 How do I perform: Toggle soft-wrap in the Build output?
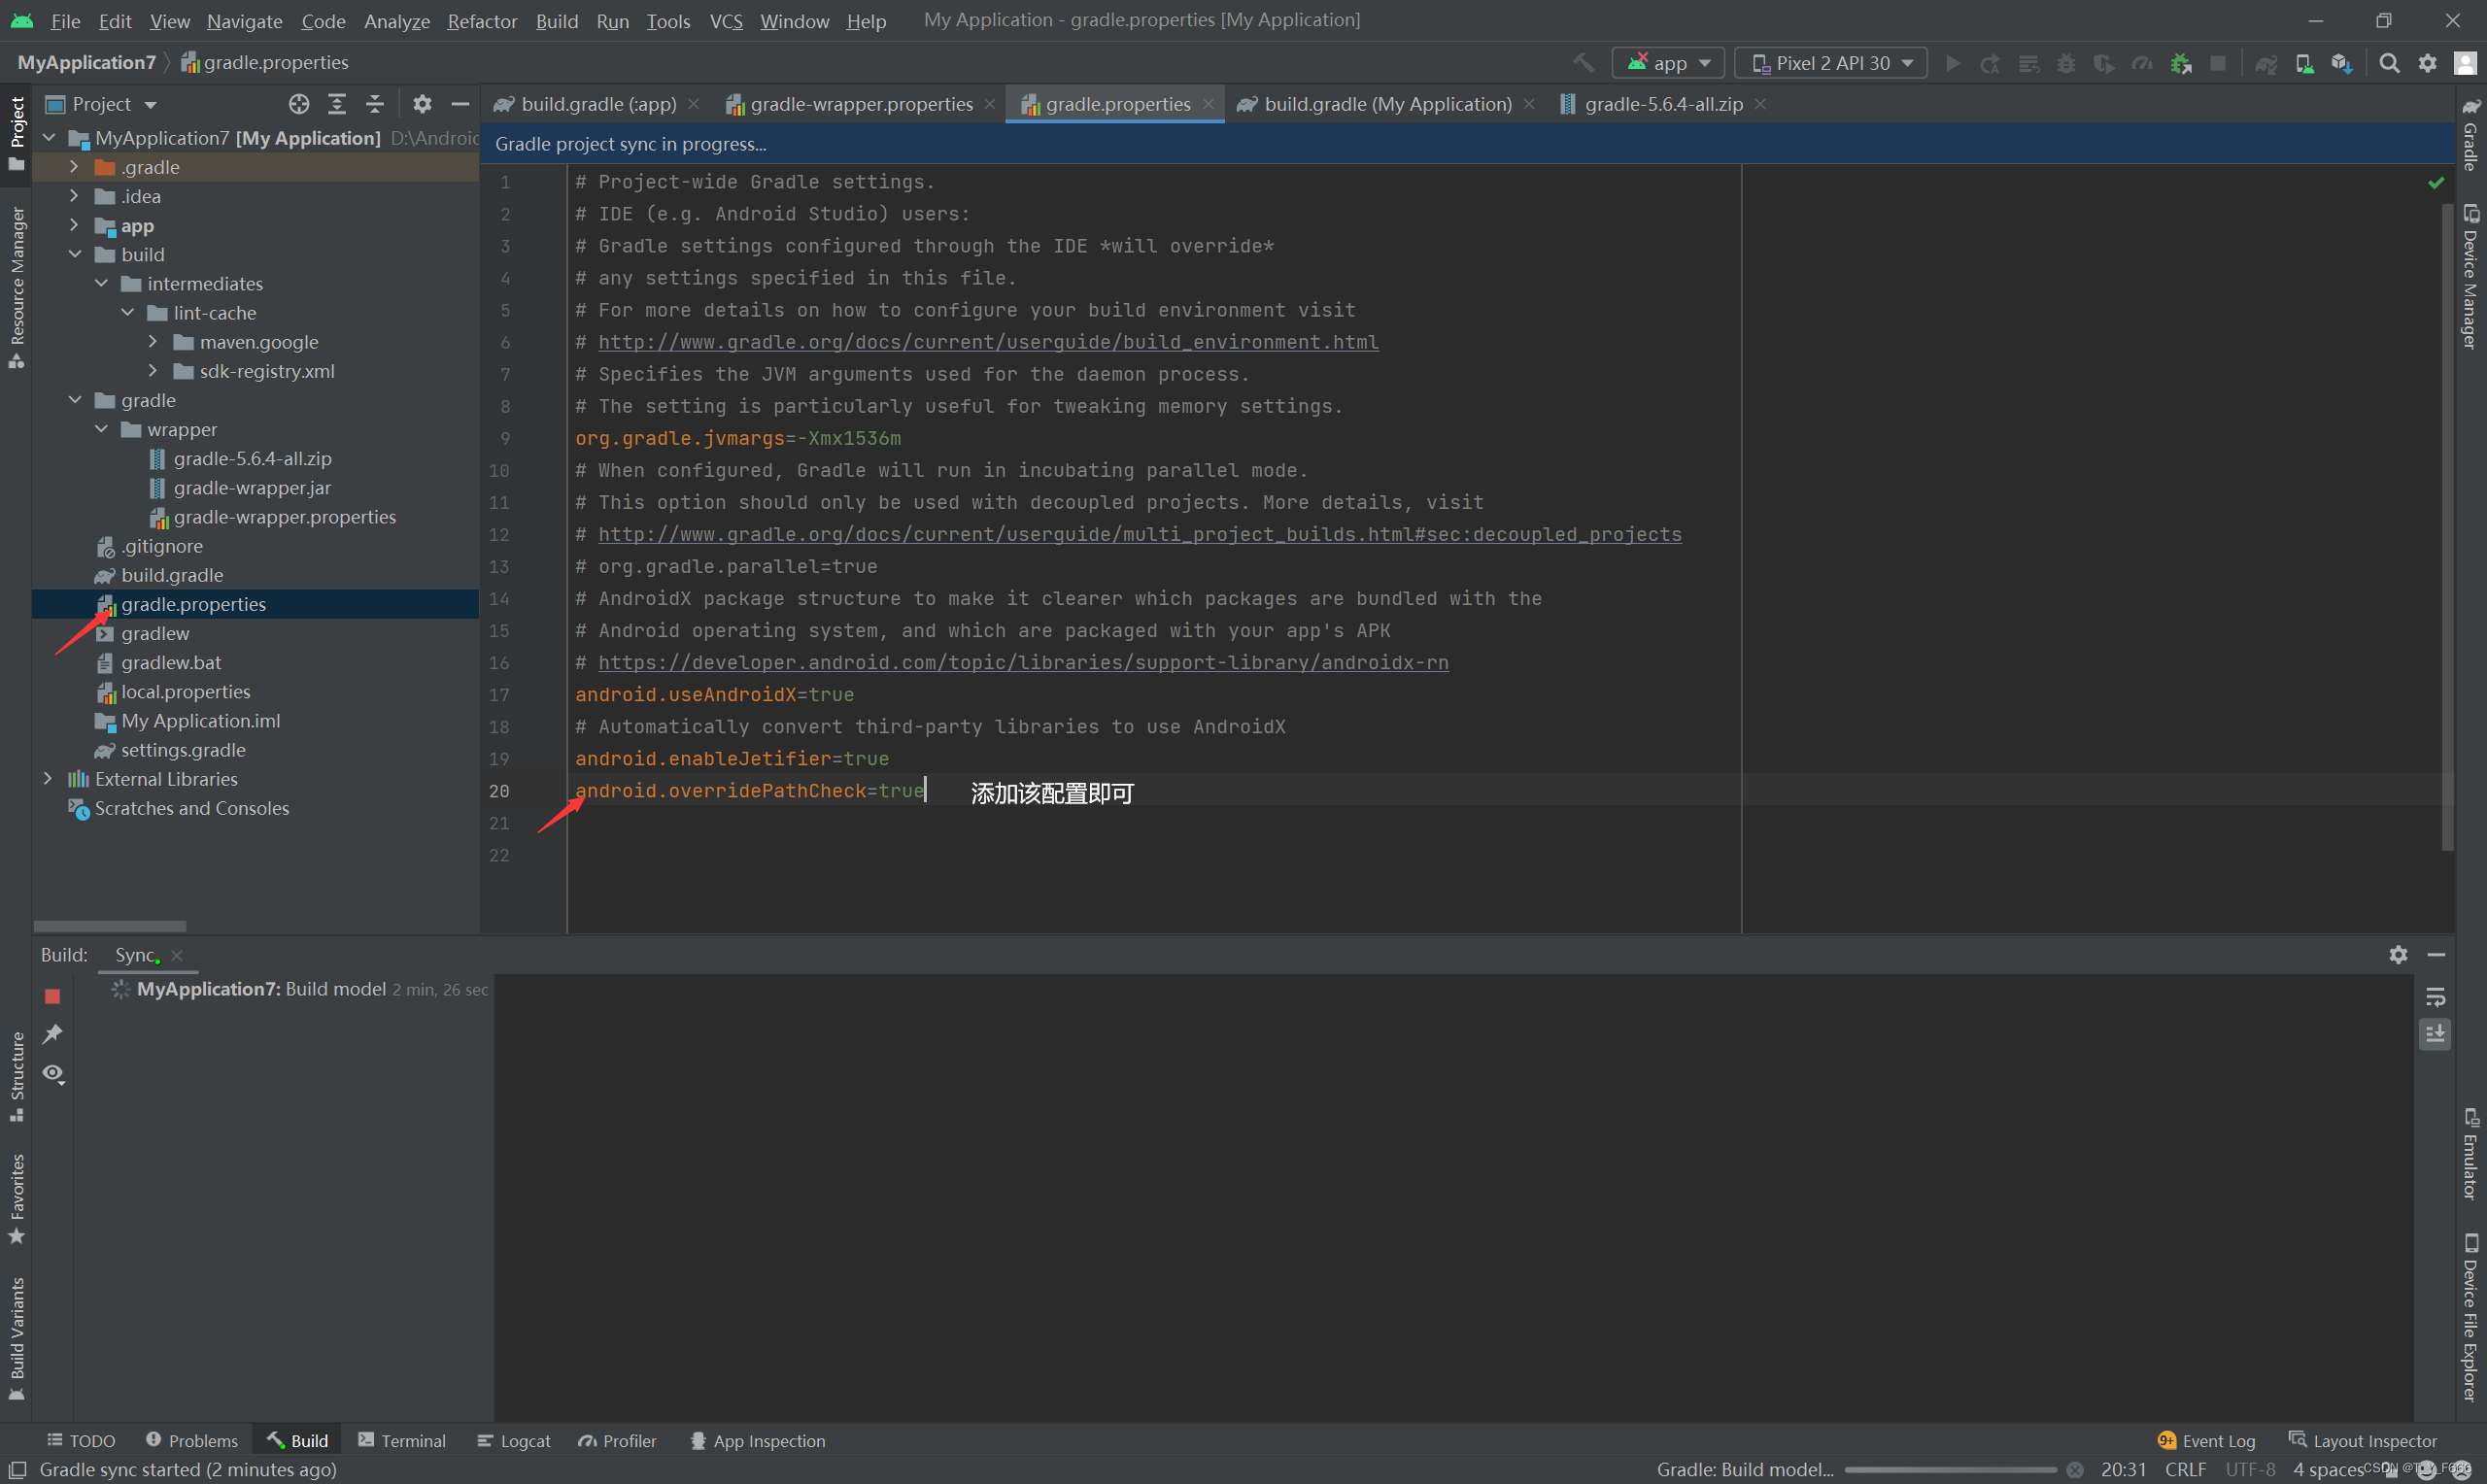[2435, 996]
